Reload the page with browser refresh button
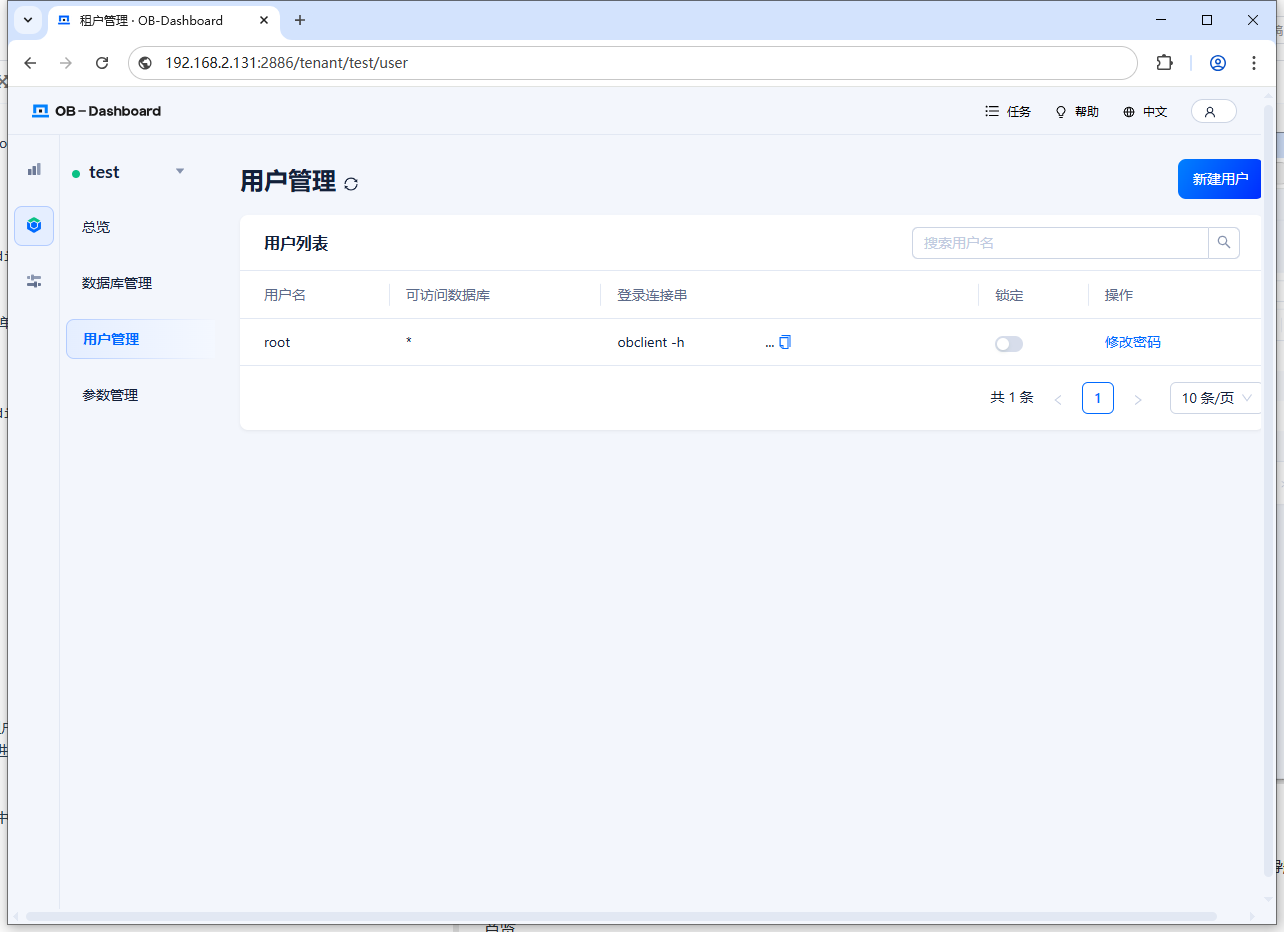 (102, 63)
